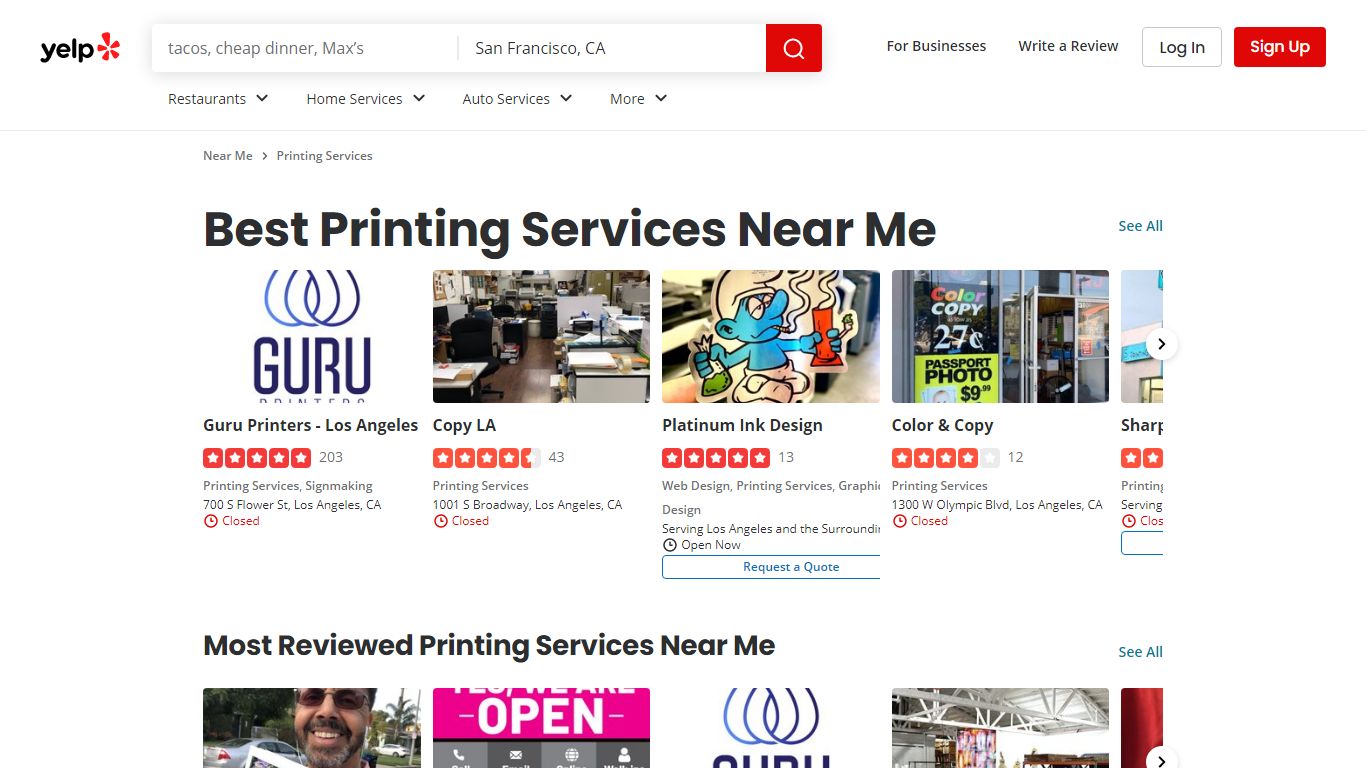The width and height of the screenshot is (1366, 768).
Task: Click the Platinum Ink Design sticker photo
Action: click(x=771, y=336)
